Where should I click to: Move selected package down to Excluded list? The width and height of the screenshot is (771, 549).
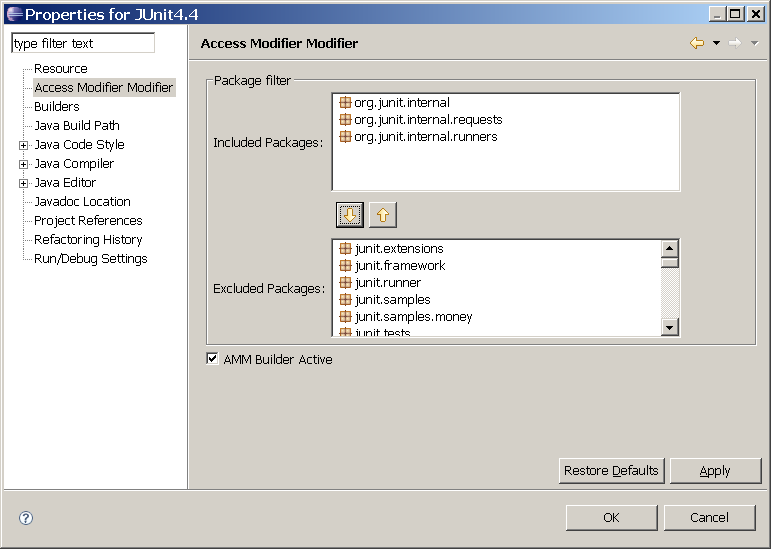tap(350, 215)
